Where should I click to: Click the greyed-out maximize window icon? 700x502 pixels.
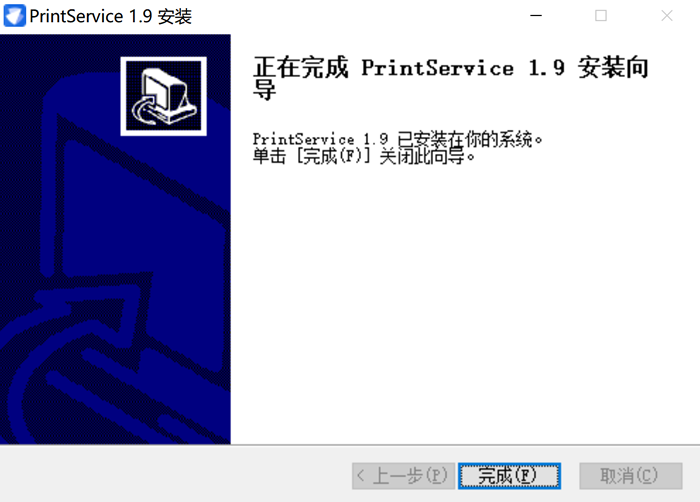coord(601,16)
